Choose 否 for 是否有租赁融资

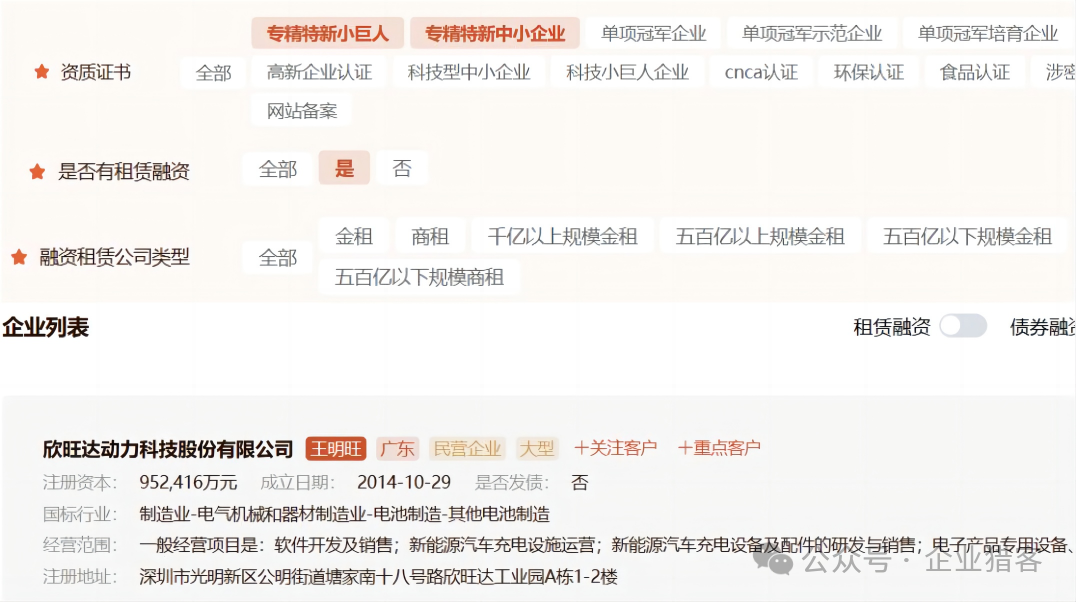click(x=402, y=168)
